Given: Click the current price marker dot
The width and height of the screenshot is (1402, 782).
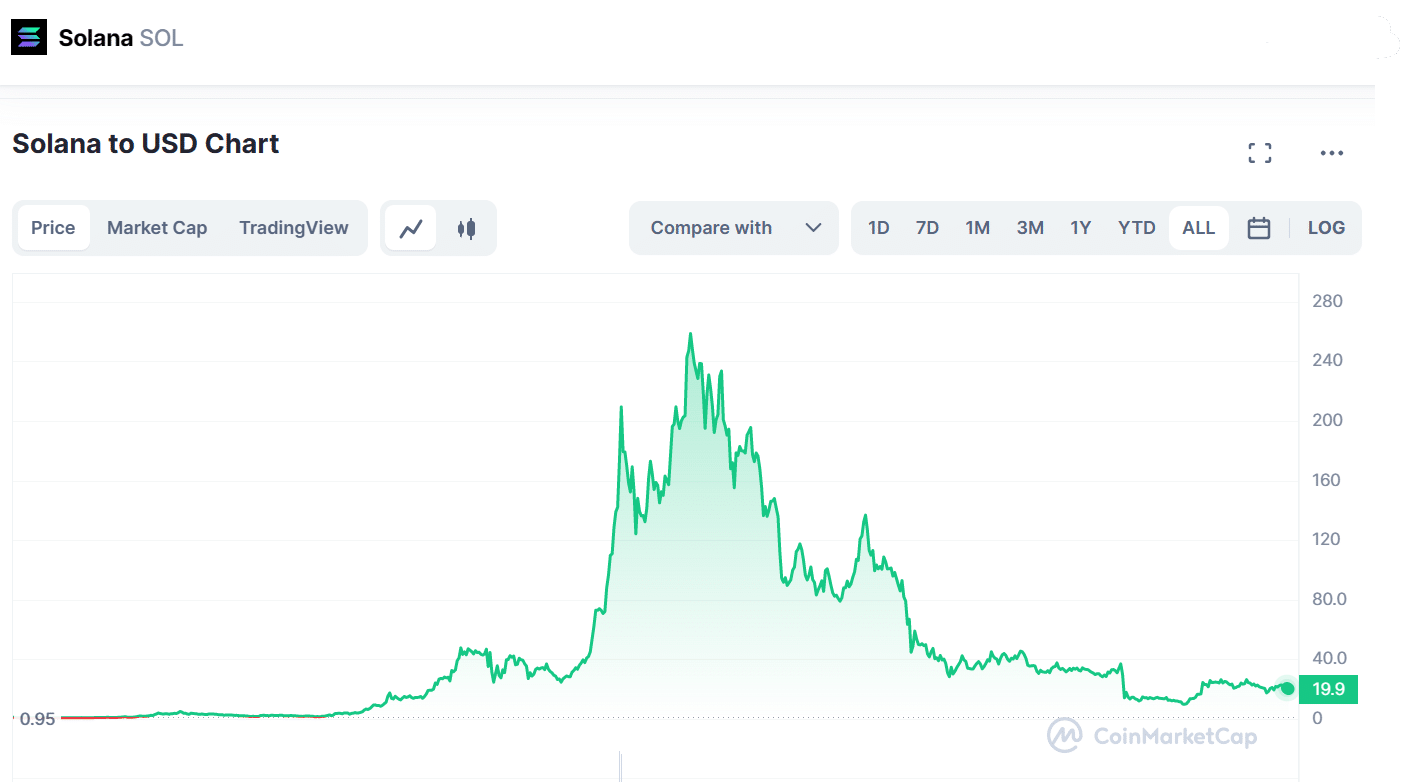Looking at the screenshot, I should pos(1287,688).
